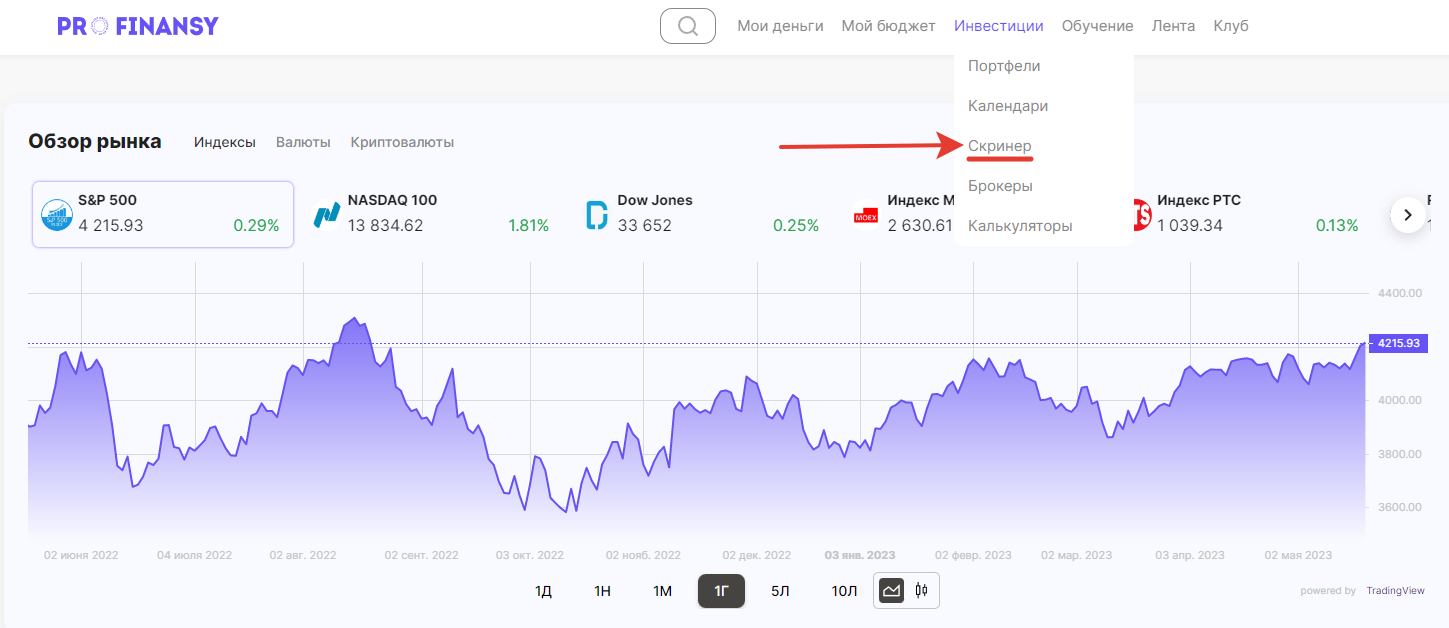The height and width of the screenshot is (628, 1449).
Task: Set chart range to 5Л
Action: 780,591
